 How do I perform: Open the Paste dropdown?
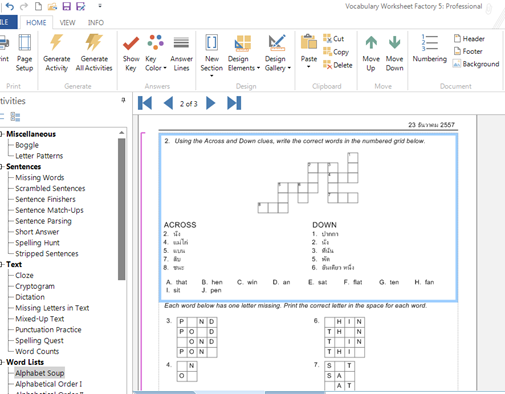pos(309,51)
